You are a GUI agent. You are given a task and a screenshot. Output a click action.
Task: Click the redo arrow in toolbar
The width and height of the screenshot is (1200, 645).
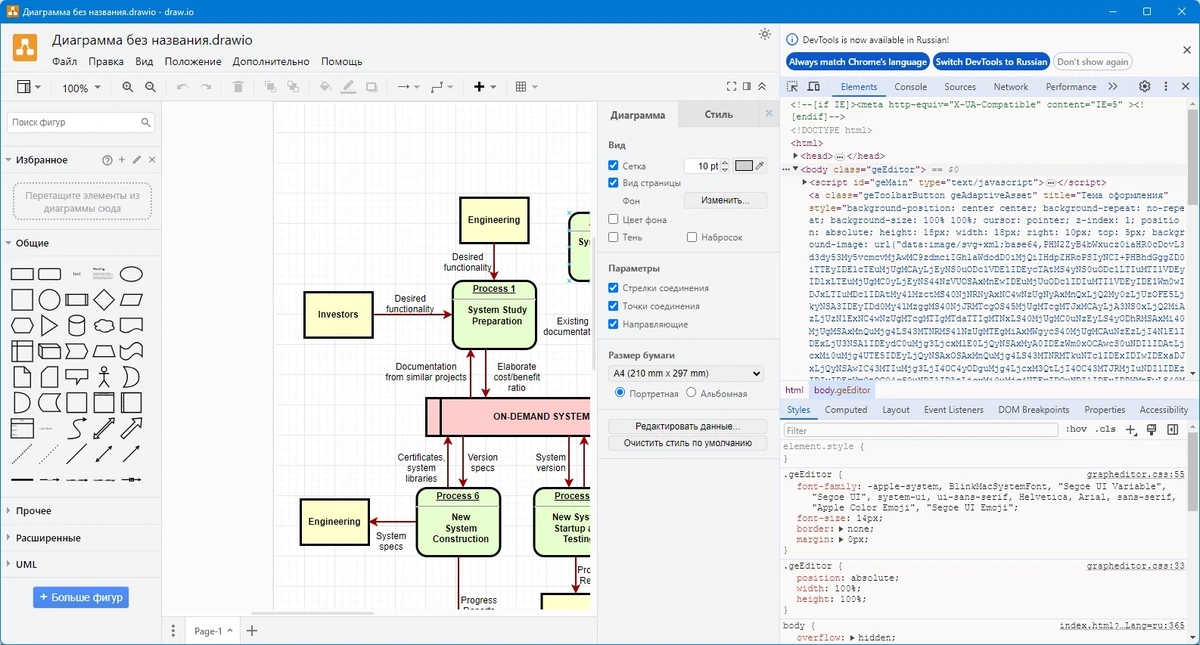tap(206, 87)
